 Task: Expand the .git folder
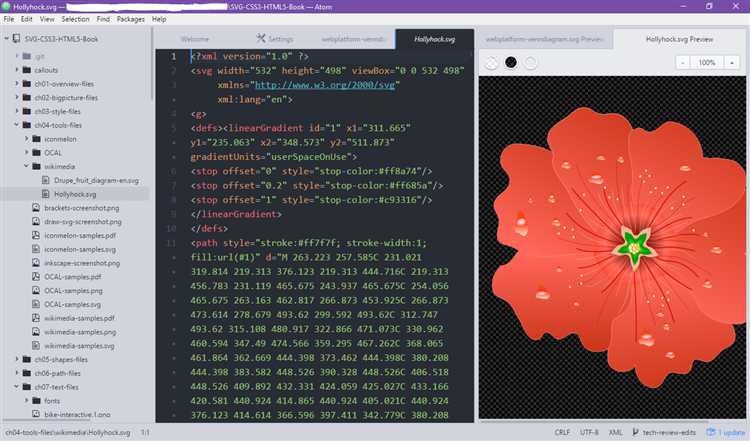point(17,56)
